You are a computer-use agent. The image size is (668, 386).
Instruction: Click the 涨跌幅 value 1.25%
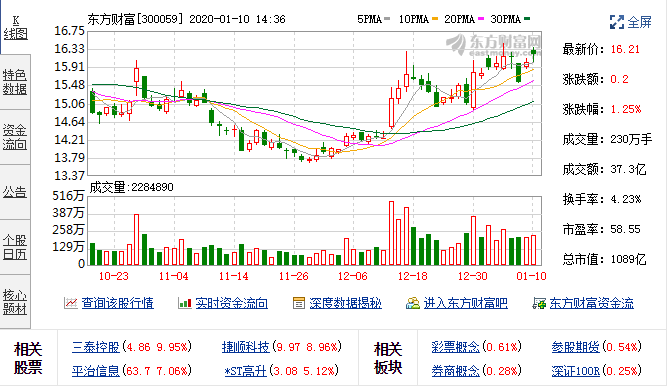[625, 109]
